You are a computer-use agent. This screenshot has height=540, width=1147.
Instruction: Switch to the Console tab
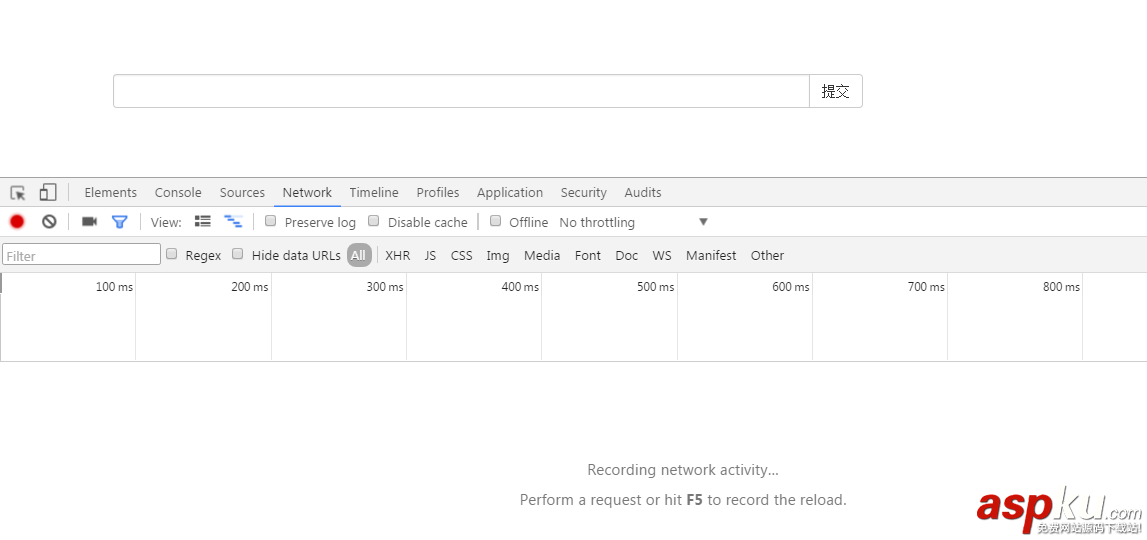pyautogui.click(x=178, y=193)
